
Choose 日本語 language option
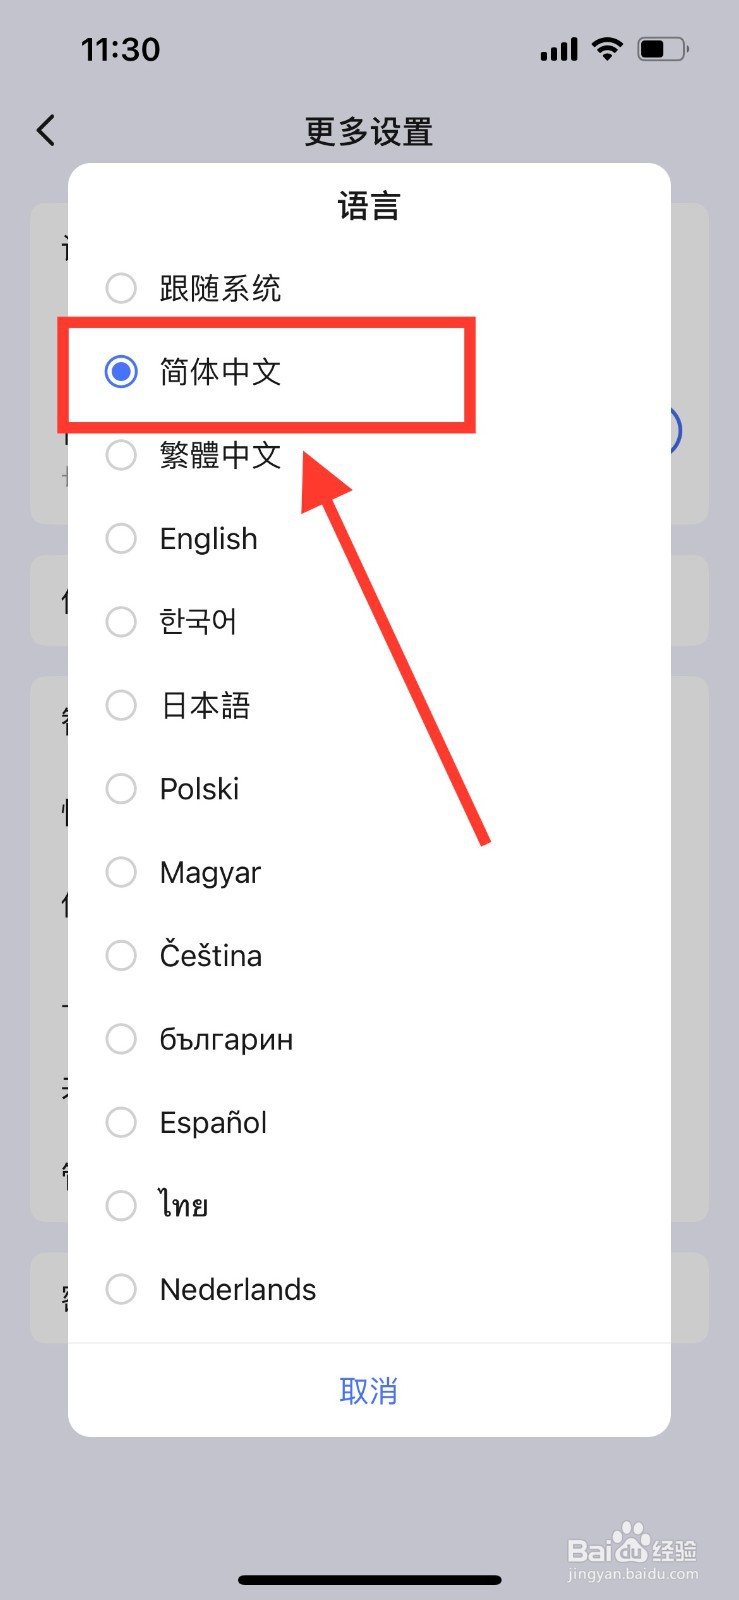[121, 705]
